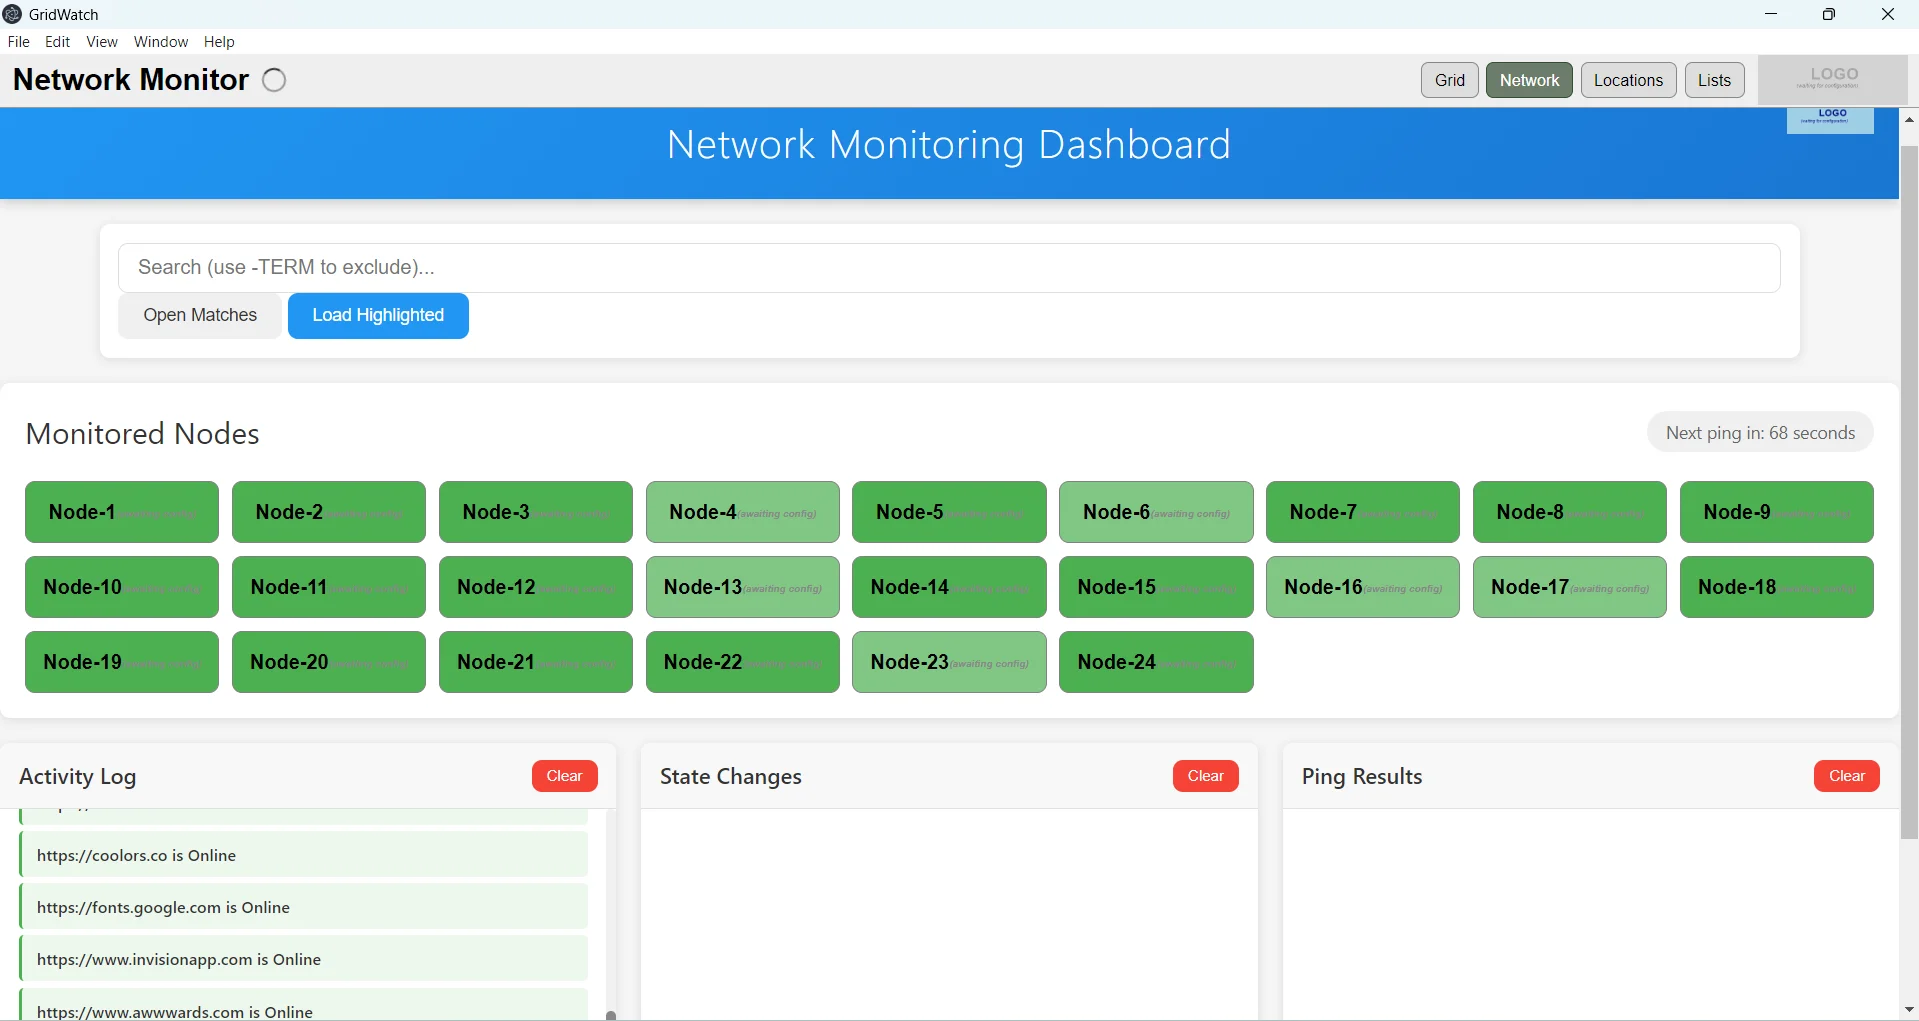Screen dimensions: 1919x1021
Task: Select the Node-1 monitored node
Action: [121, 511]
